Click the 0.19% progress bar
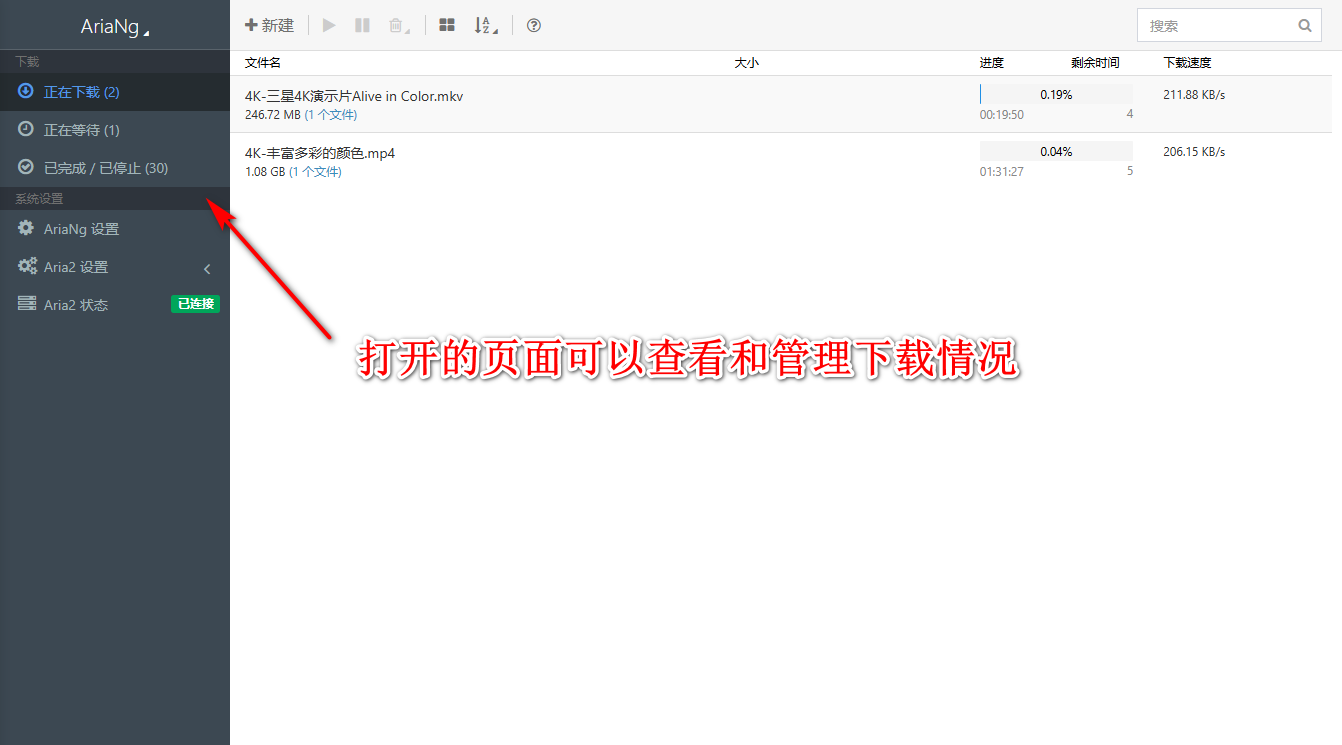 tap(1055, 95)
